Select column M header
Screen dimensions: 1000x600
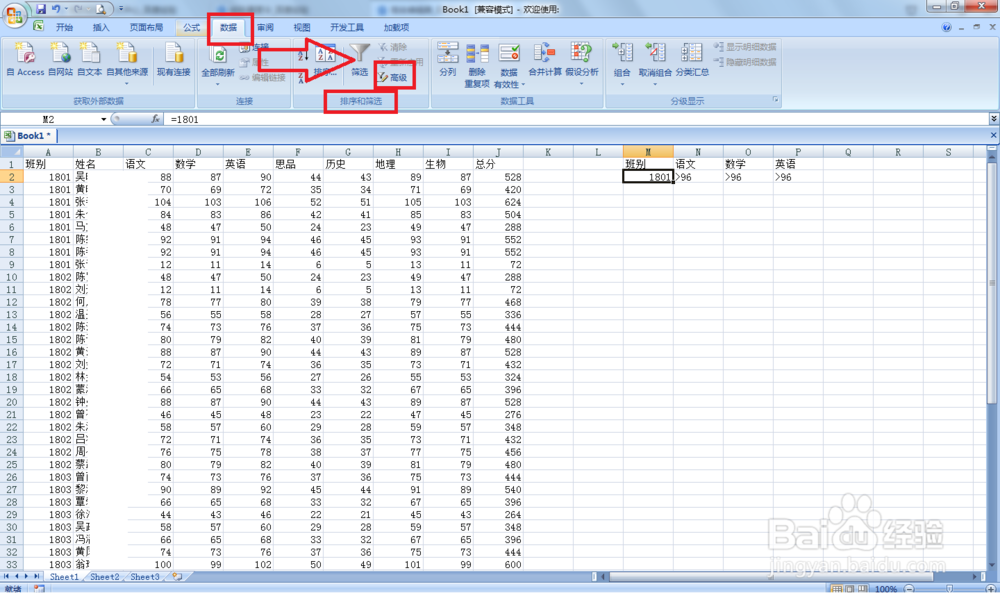(x=648, y=152)
